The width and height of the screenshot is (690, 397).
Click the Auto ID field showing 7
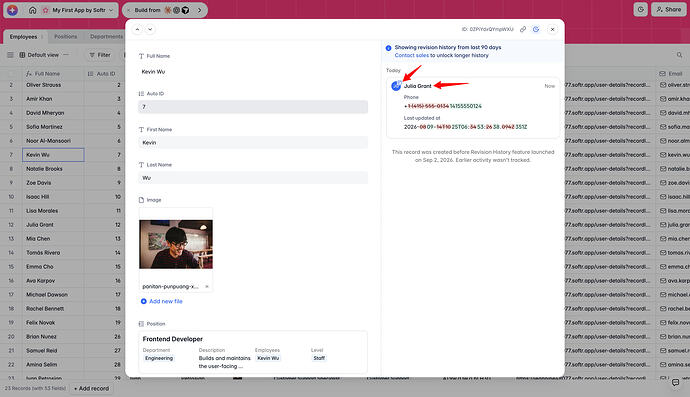pos(253,107)
